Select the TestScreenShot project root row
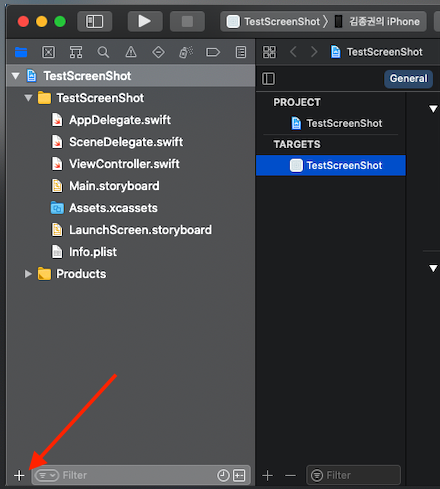440x489 pixels. (131, 76)
